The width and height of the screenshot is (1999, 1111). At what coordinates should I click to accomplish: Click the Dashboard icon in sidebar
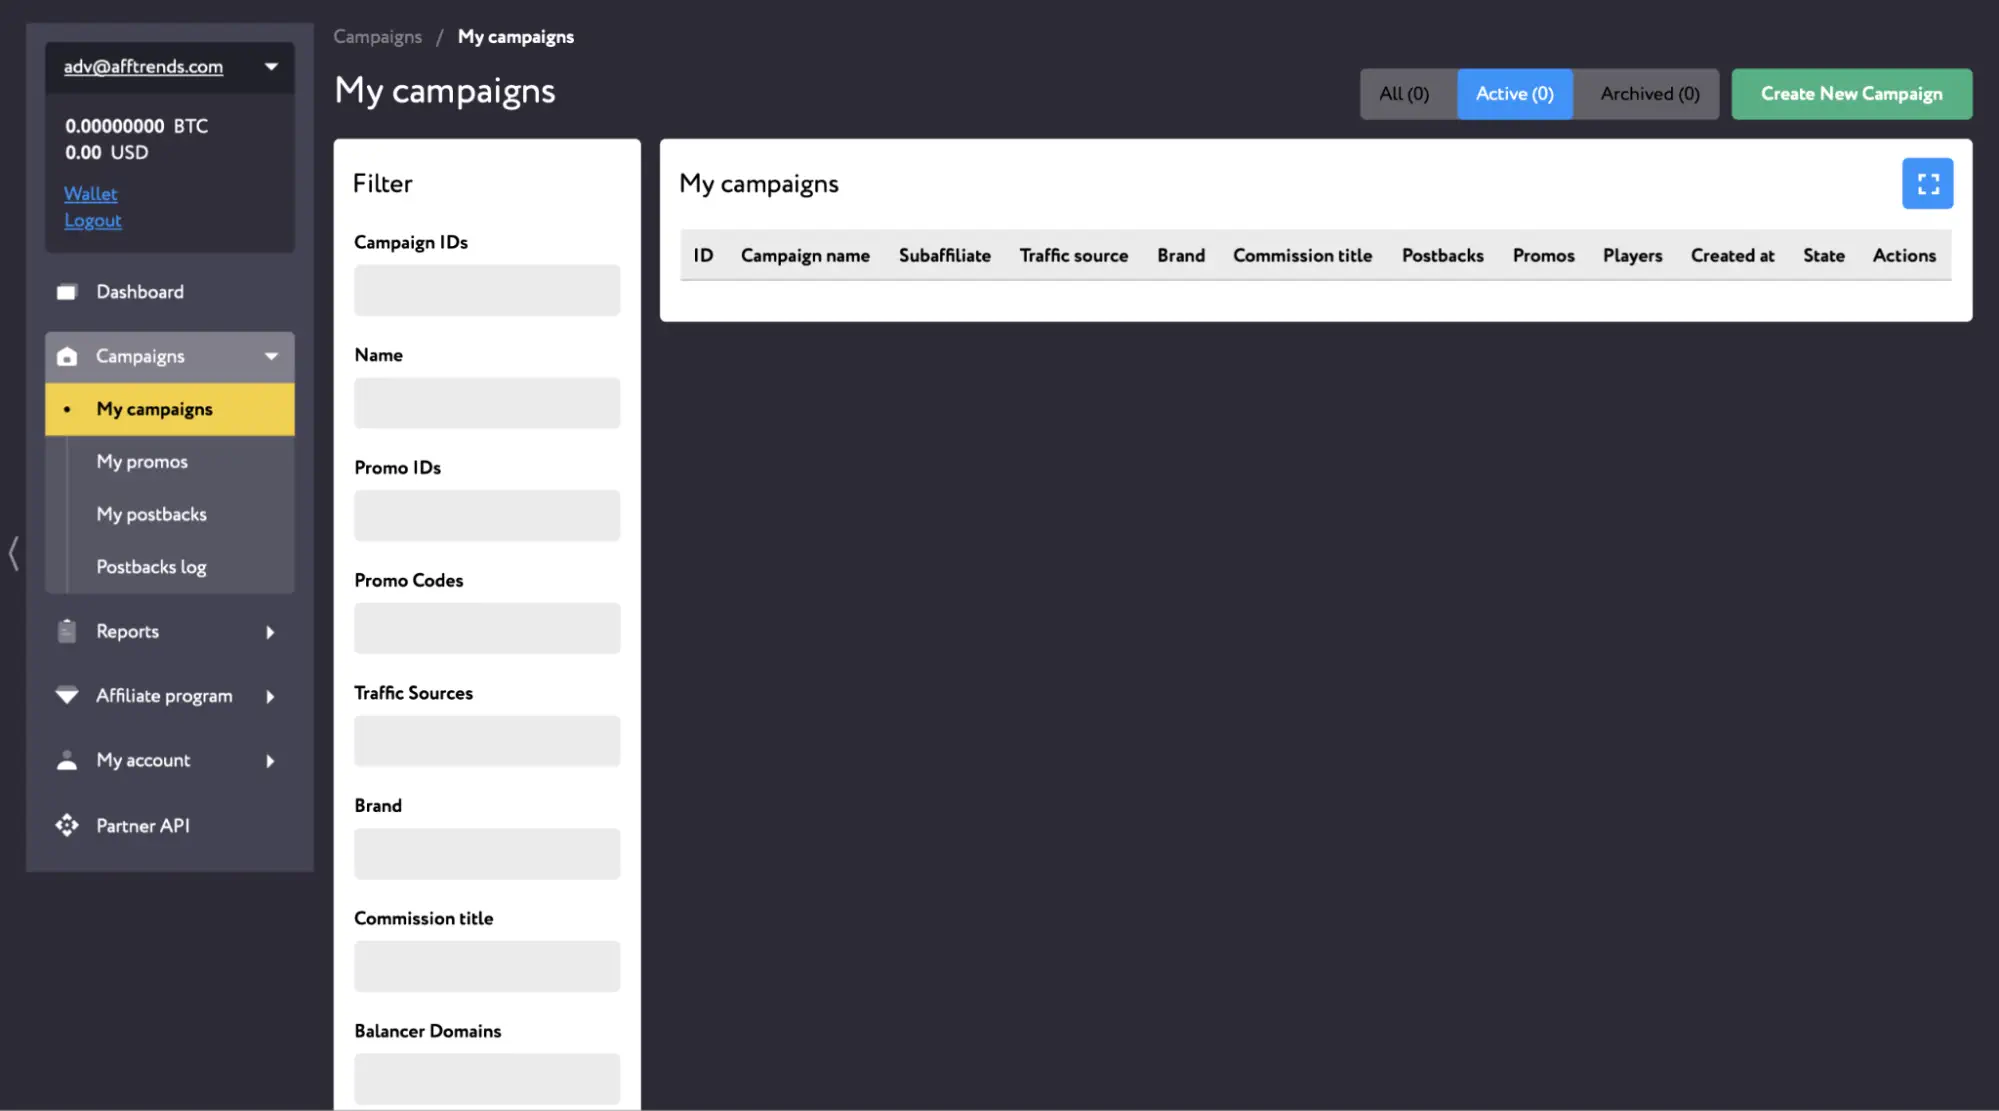click(x=67, y=292)
